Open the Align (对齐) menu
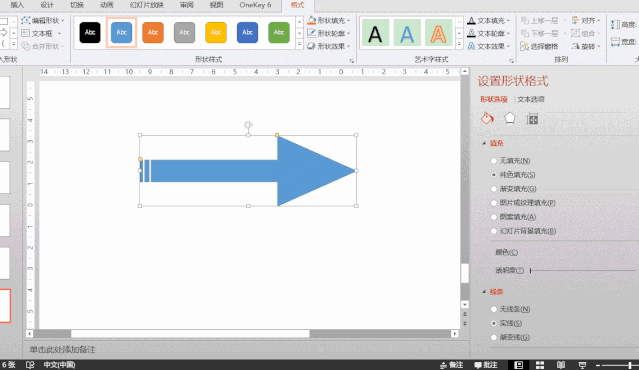The height and width of the screenshot is (370, 639). pyautogui.click(x=586, y=20)
